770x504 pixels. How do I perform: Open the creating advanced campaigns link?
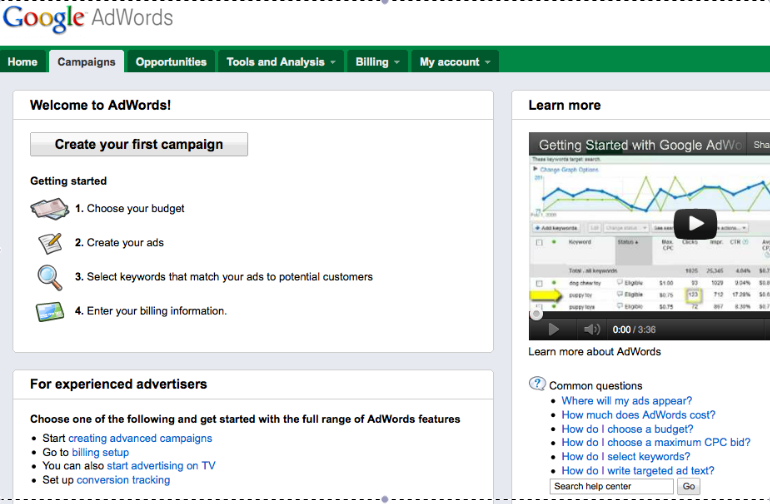coord(140,438)
